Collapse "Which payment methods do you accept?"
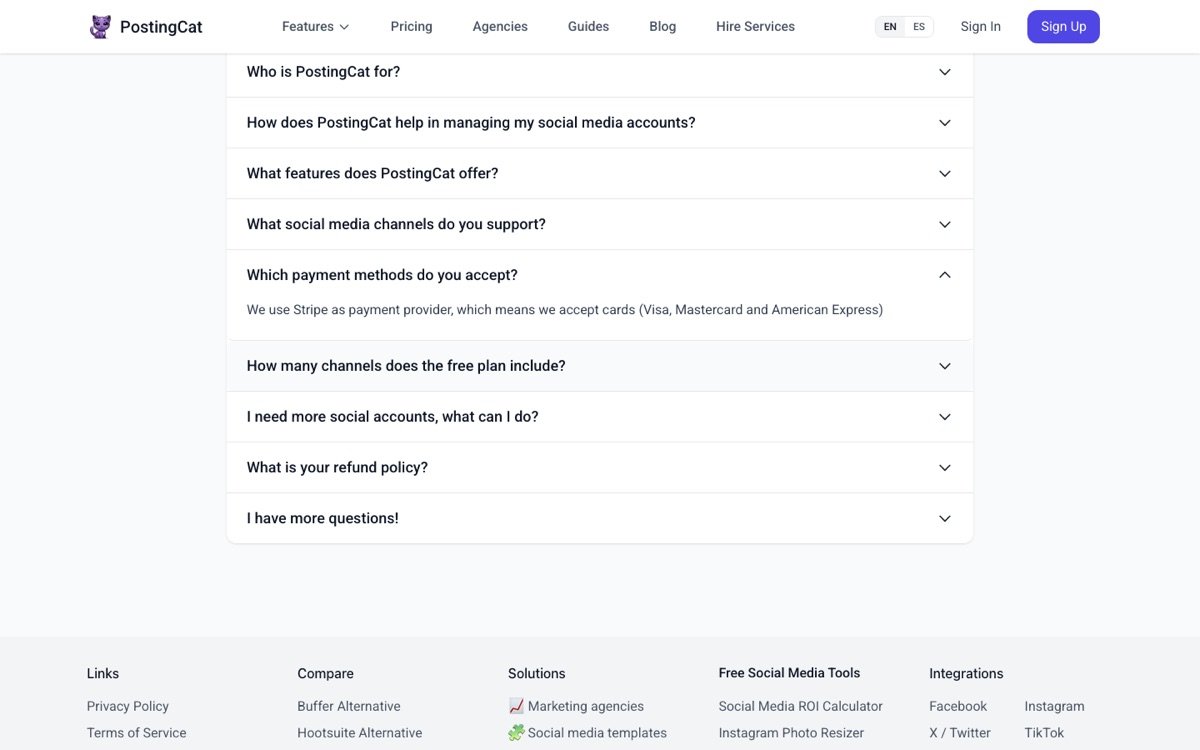 click(600, 275)
